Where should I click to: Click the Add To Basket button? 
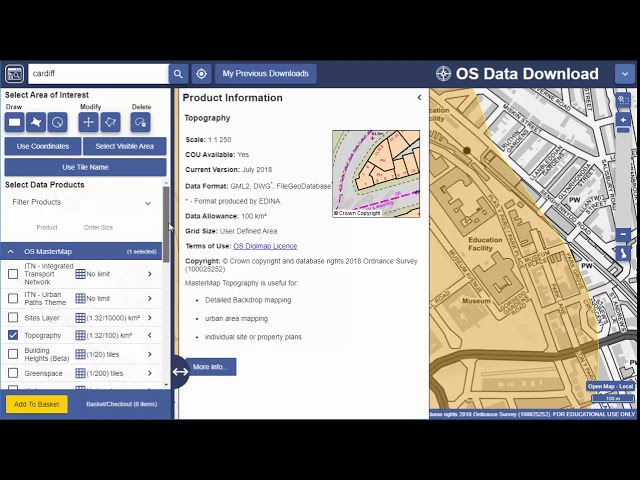pos(37,404)
